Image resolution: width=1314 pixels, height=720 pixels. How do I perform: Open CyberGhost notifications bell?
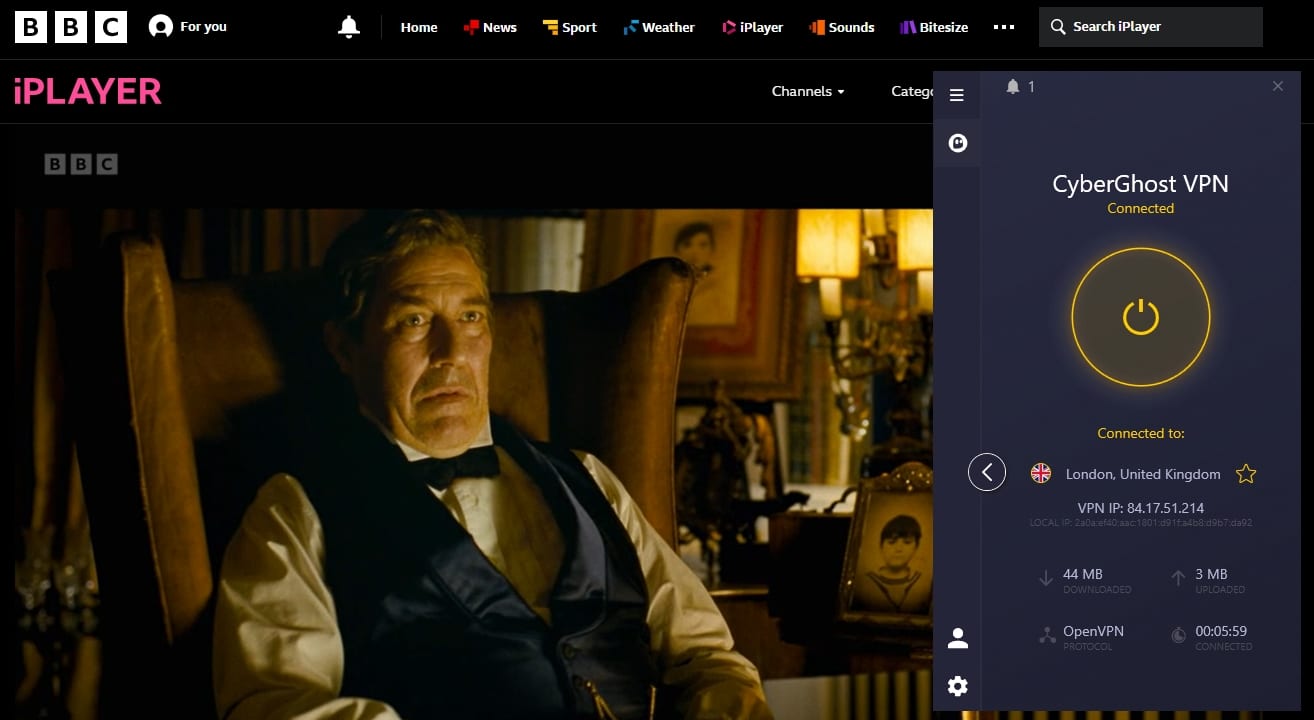(1013, 87)
